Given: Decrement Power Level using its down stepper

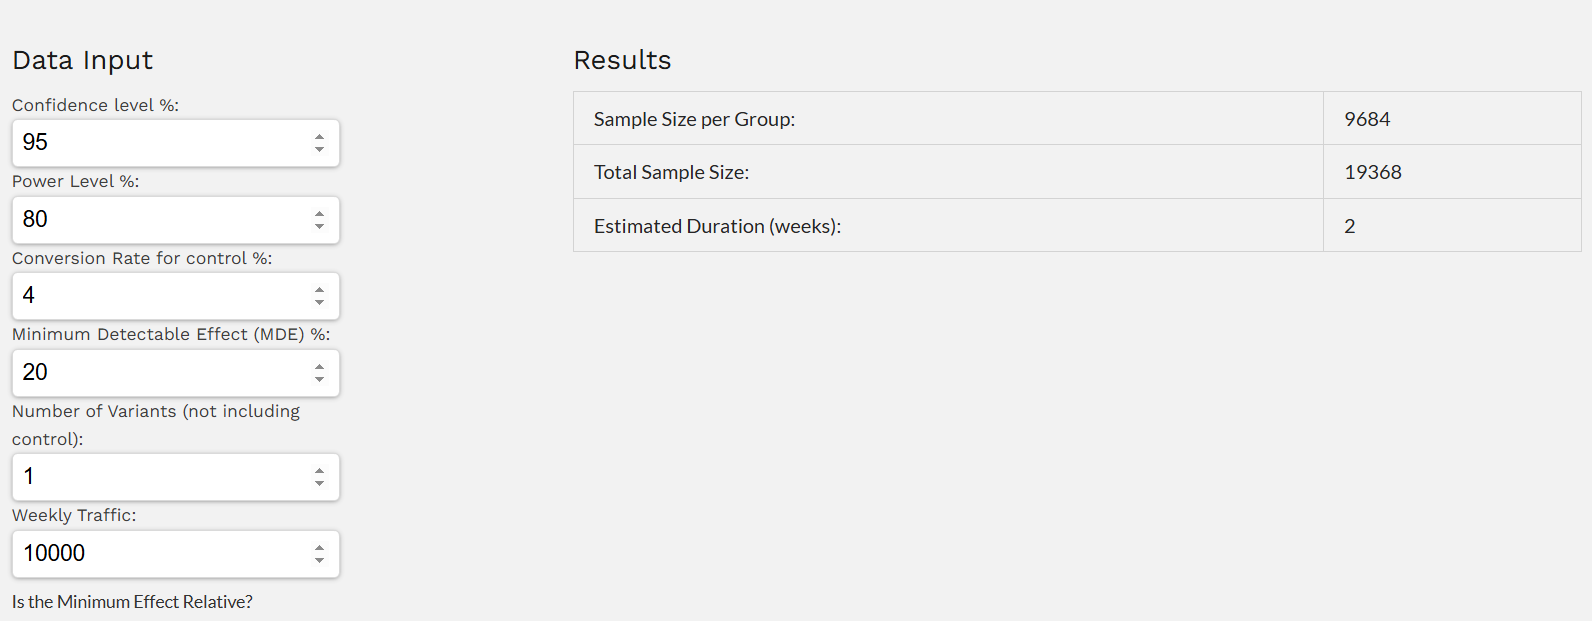Looking at the screenshot, I should click(318, 226).
